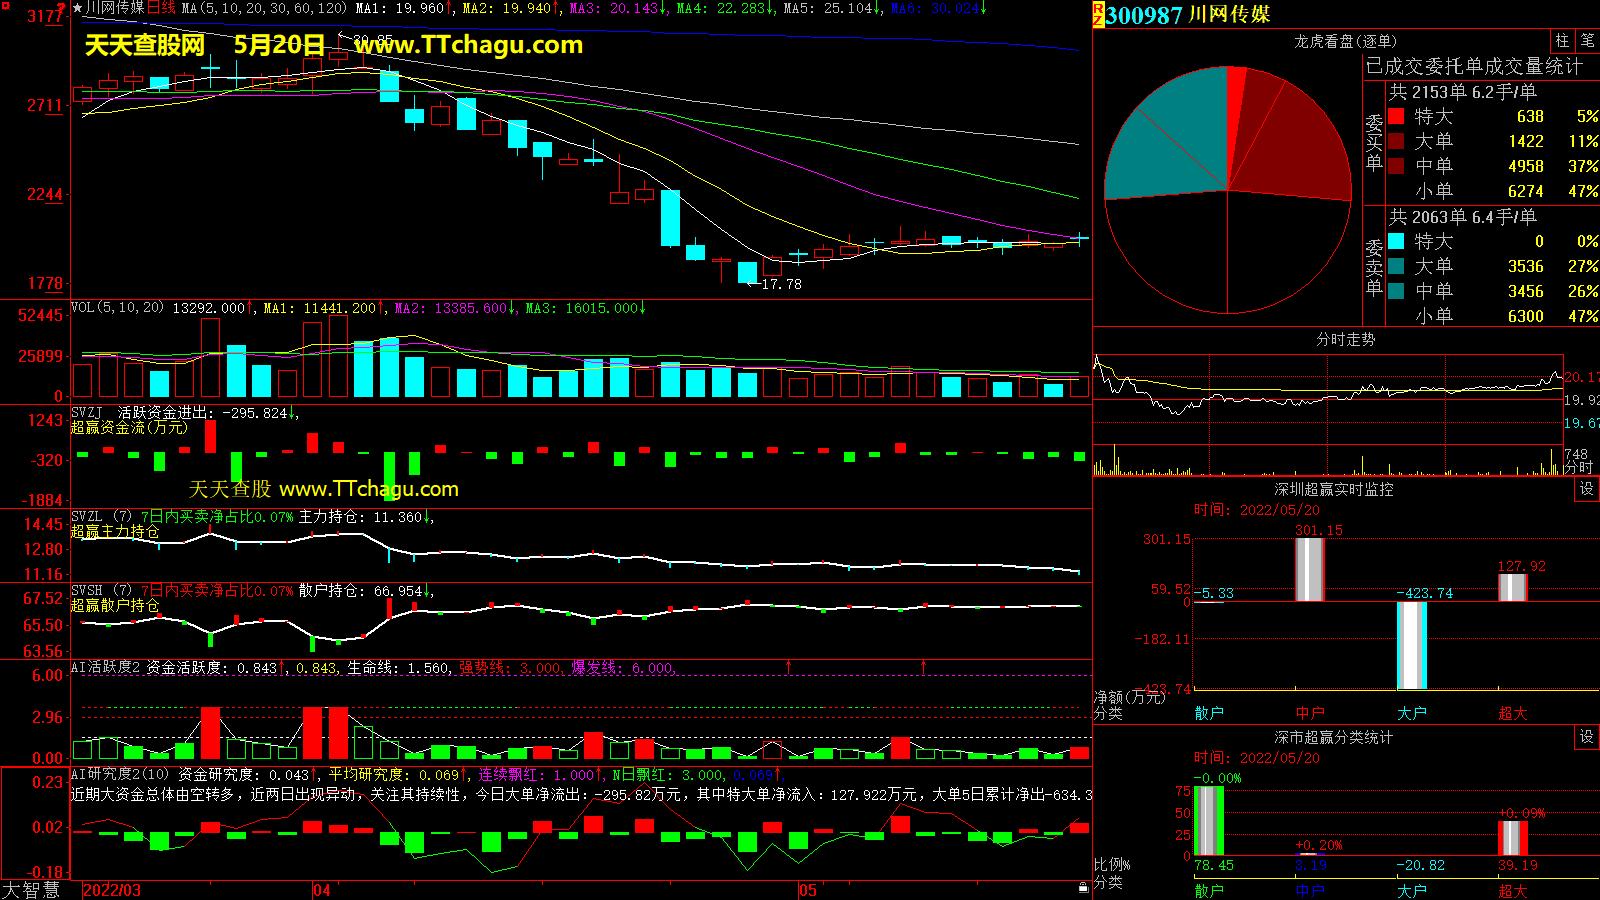Open the VOL(5,10,20) indicator parameters
This screenshot has width=1600, height=900.
pos(117,308)
